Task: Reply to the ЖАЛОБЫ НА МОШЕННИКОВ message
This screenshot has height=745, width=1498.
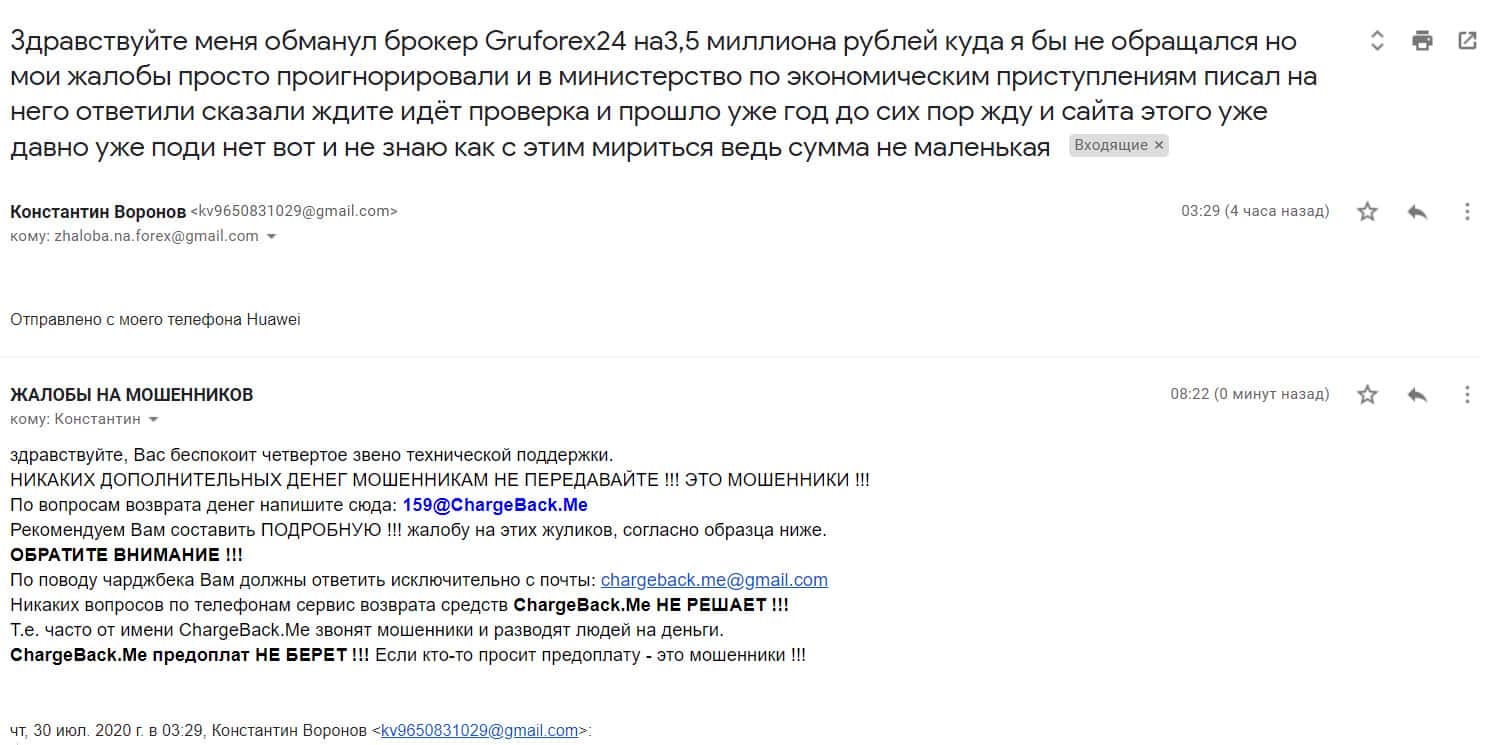Action: click(1417, 395)
